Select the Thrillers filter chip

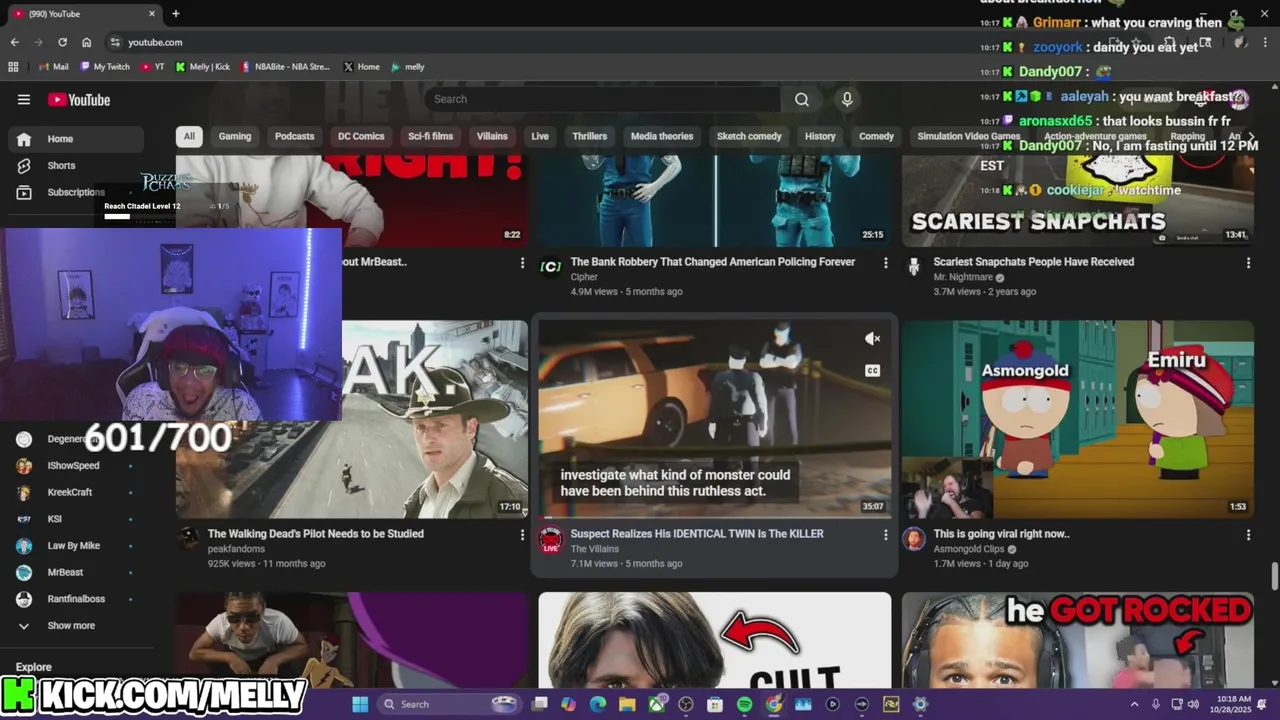(590, 136)
